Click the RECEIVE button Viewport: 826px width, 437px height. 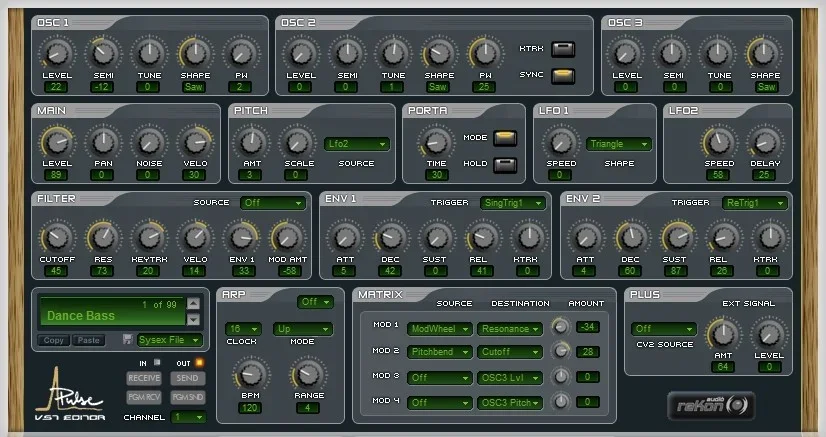(144, 378)
